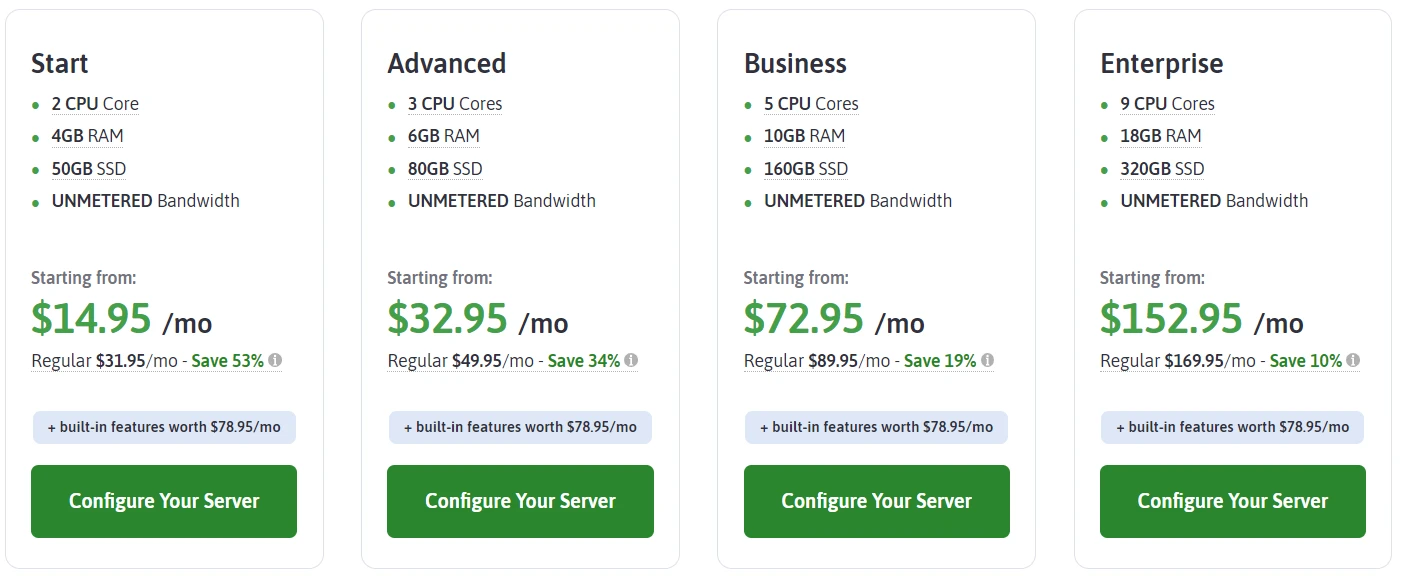Screen dimensions: 1401x576
Task: Select the Start plan heading
Action: click(59, 63)
